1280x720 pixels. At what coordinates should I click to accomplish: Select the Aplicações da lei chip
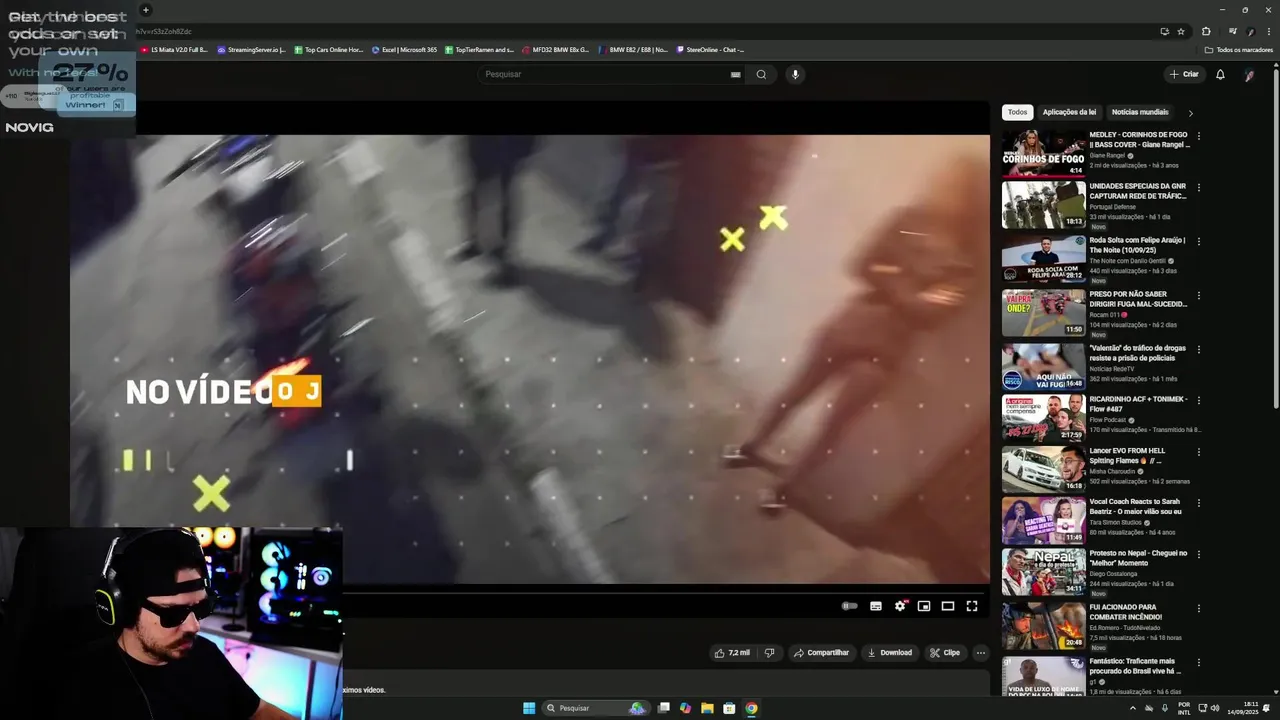(1069, 112)
